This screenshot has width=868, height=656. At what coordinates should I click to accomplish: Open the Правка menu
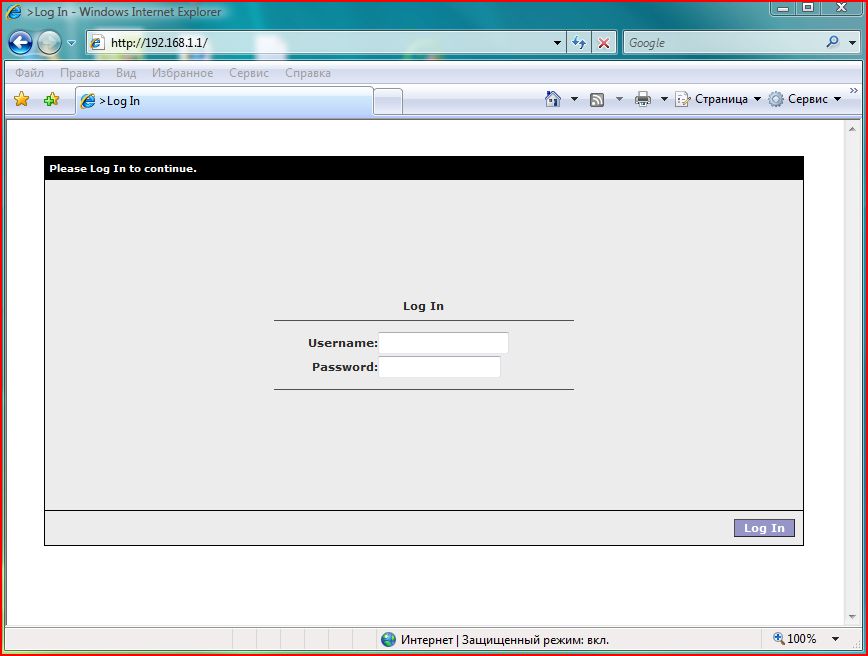tap(80, 73)
